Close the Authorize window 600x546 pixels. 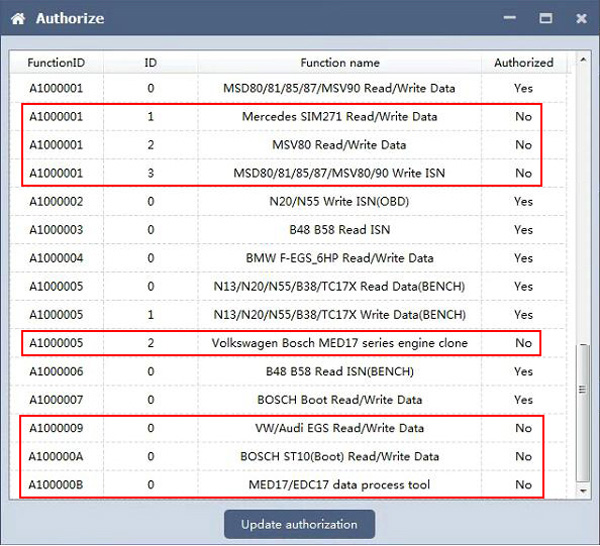(x=581, y=18)
